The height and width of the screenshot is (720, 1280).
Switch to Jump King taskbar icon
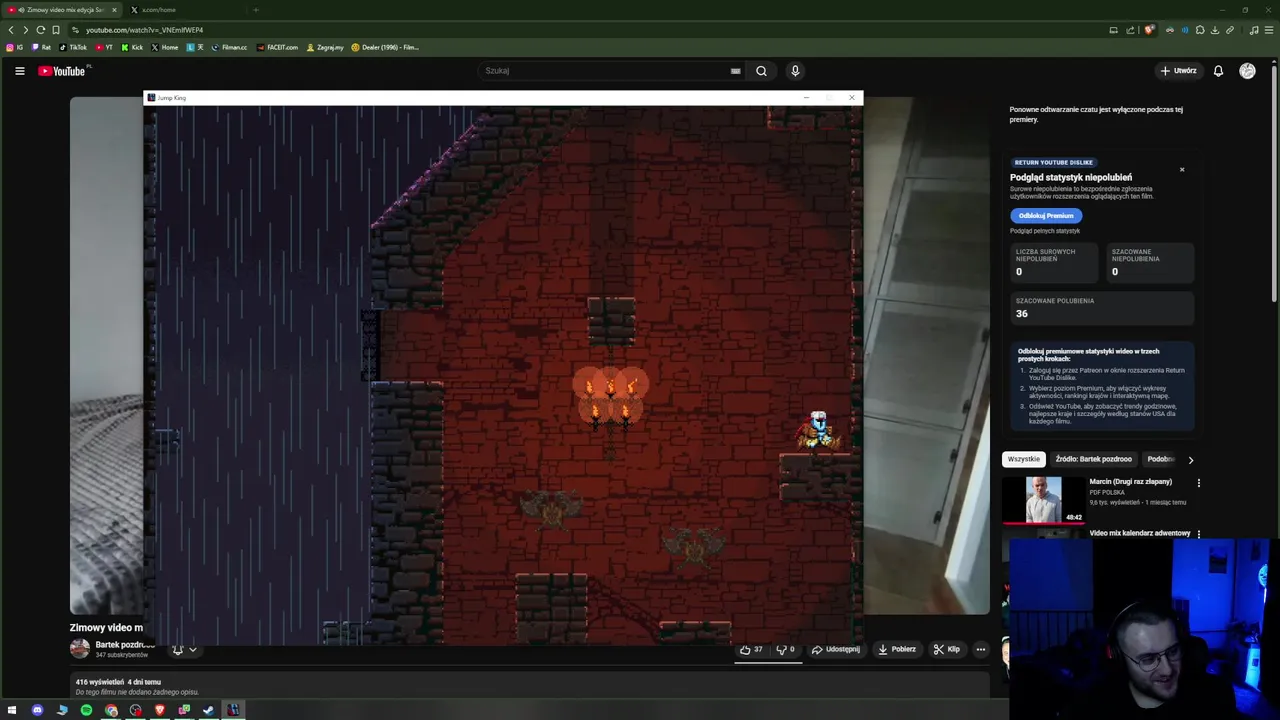(x=233, y=710)
